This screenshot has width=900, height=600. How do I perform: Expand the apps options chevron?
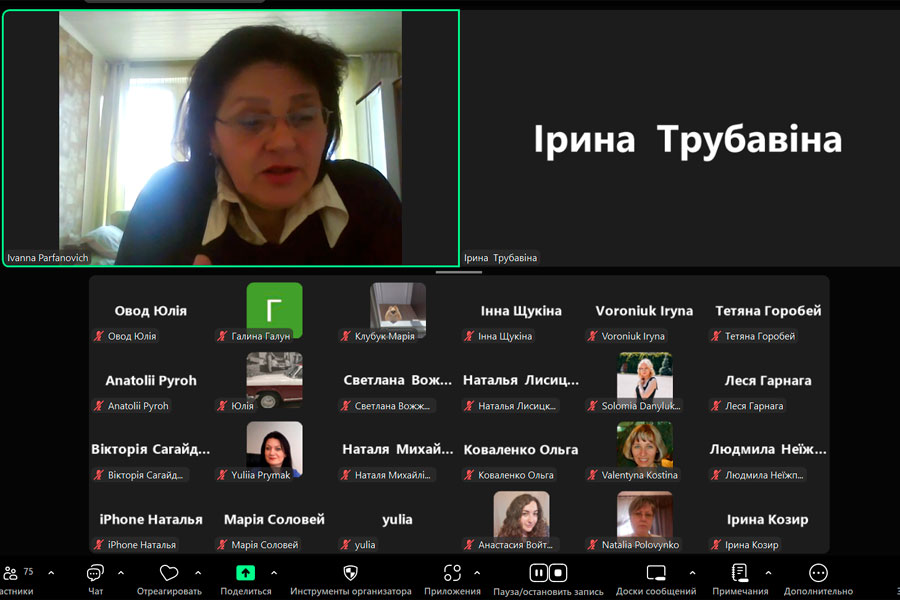pyautogui.click(x=477, y=572)
